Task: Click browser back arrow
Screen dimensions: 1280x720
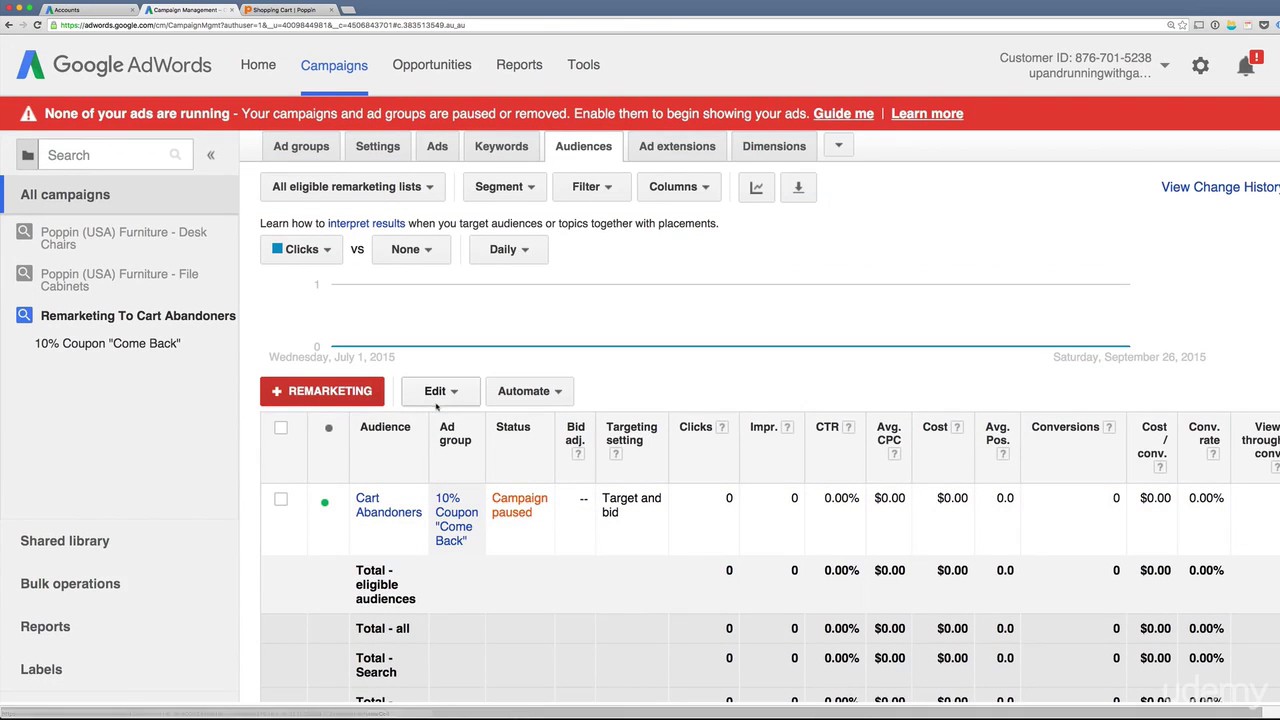Action: (9, 25)
